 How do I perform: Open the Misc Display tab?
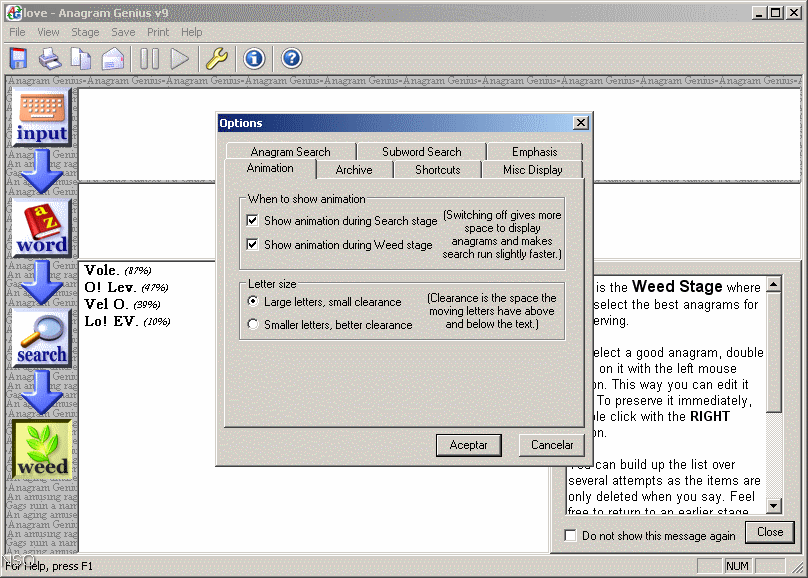[532, 170]
